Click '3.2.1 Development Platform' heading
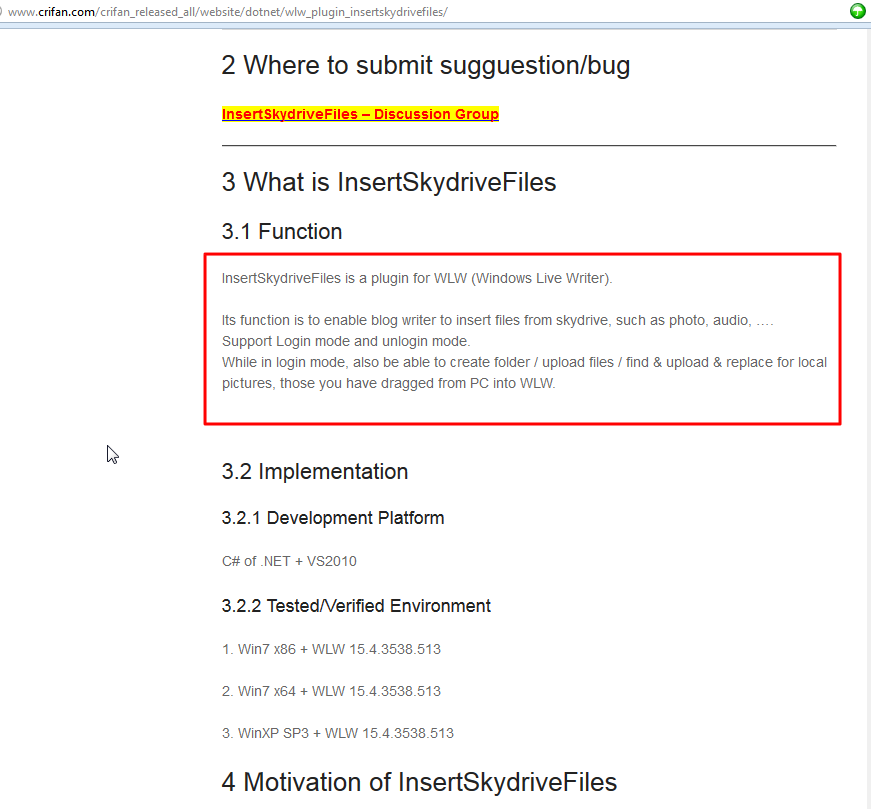The height and width of the screenshot is (809, 871). point(333,518)
